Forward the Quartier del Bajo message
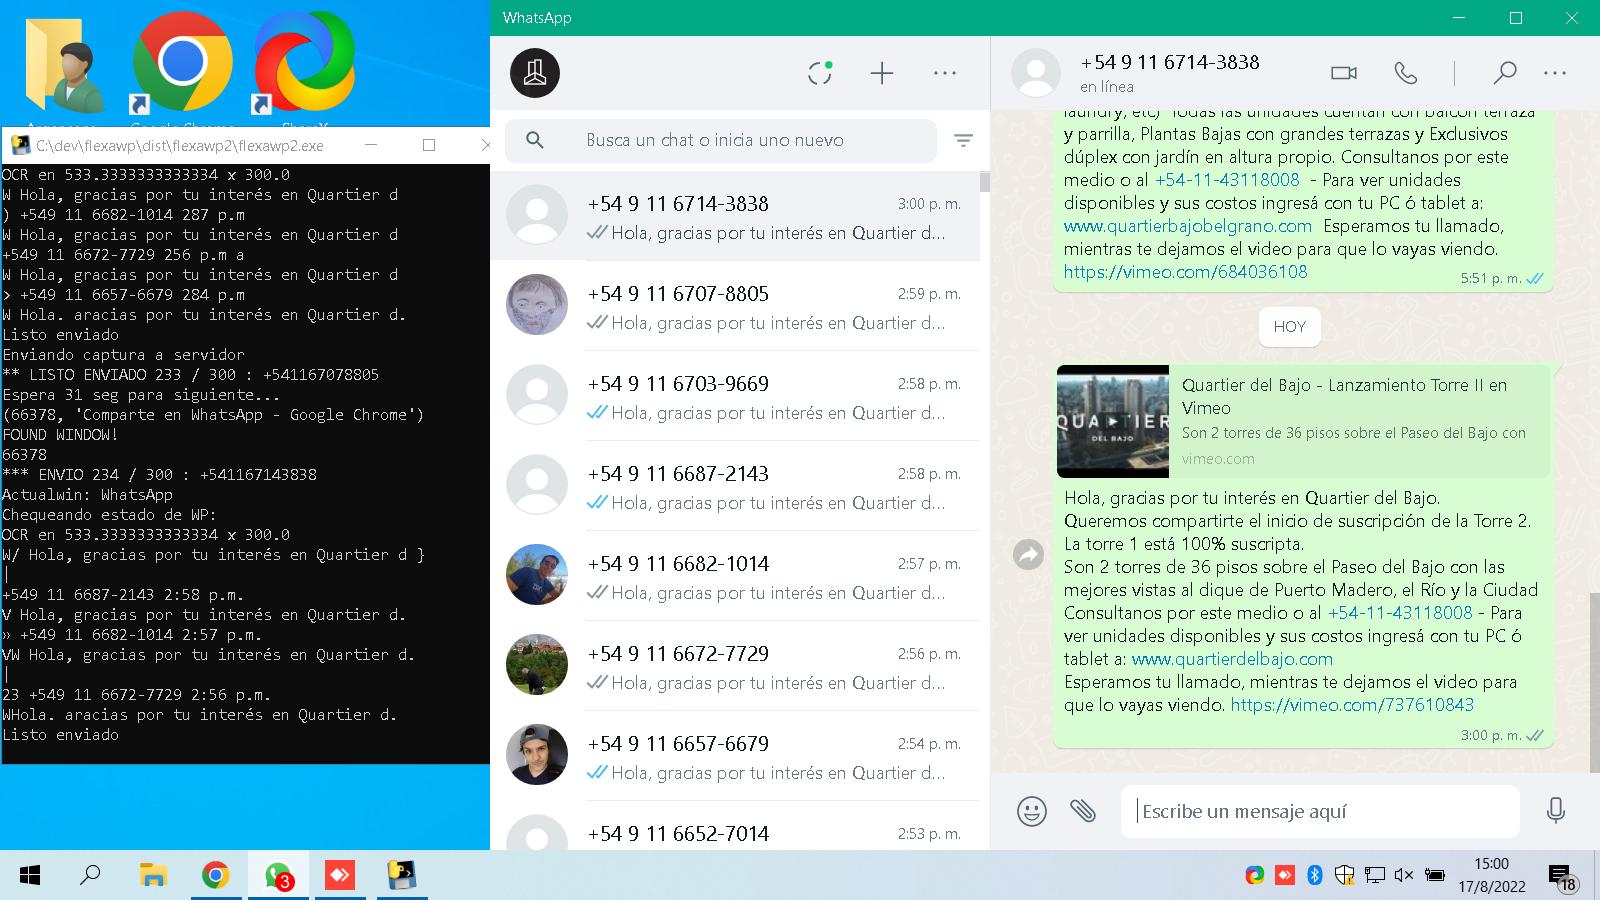This screenshot has height=900, width=1600. (1028, 555)
